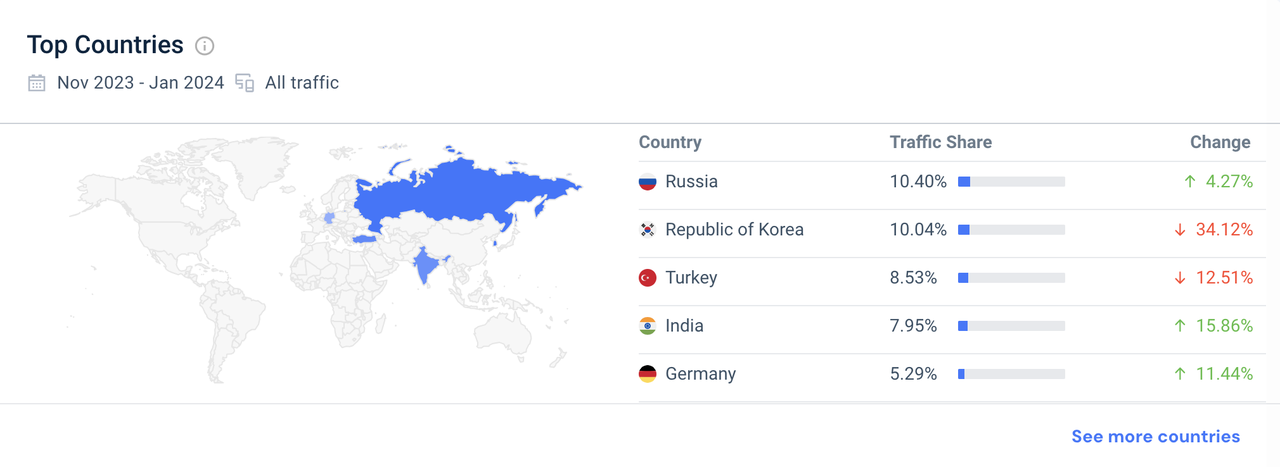Screen dimensions: 1280x467
Task: Click Russia's traffic share bar
Action: (1011, 182)
